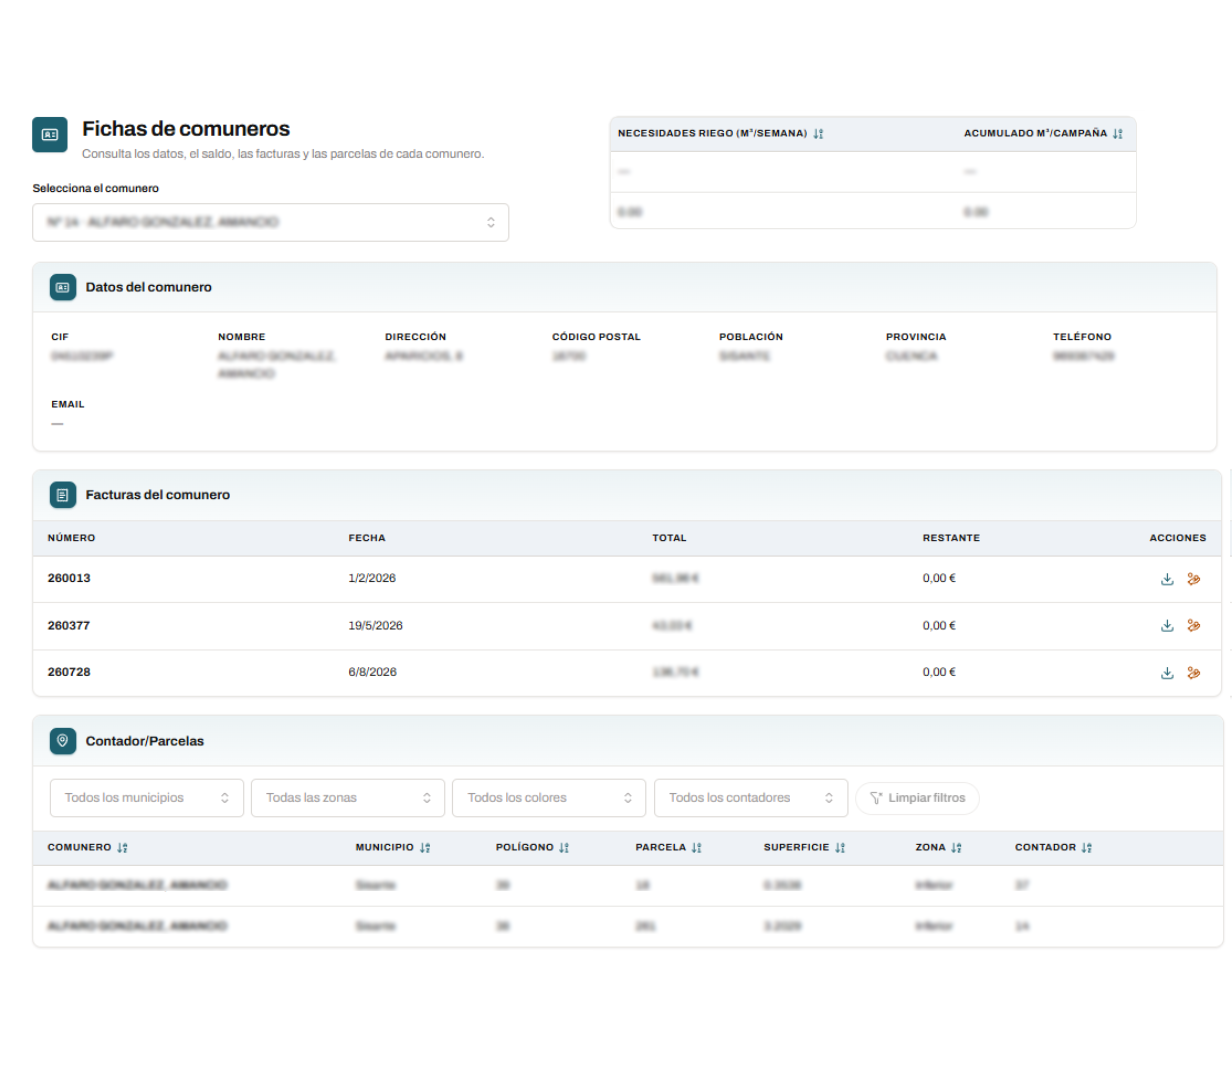Click the Fichas de comuneros page icon
The height and width of the screenshot is (1080, 1232).
(x=50, y=135)
